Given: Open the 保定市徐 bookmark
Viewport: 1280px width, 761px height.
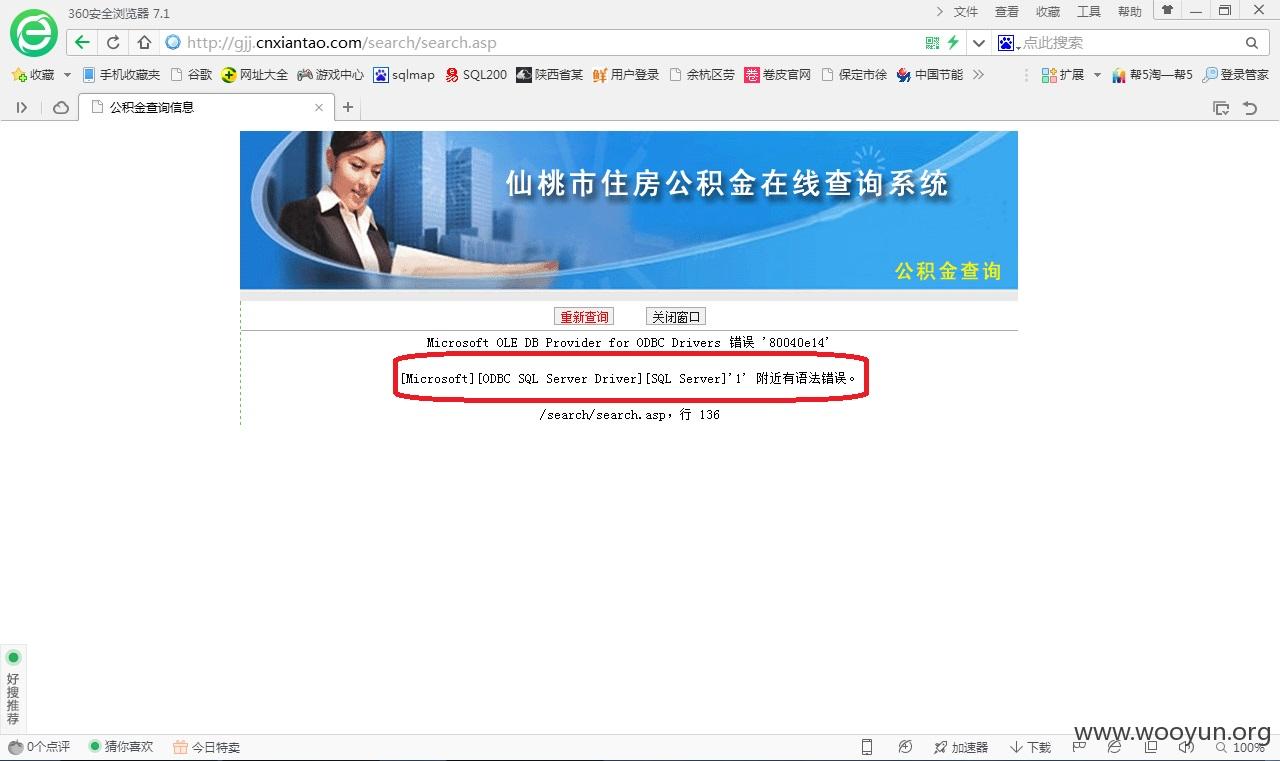Looking at the screenshot, I should click(x=854, y=75).
